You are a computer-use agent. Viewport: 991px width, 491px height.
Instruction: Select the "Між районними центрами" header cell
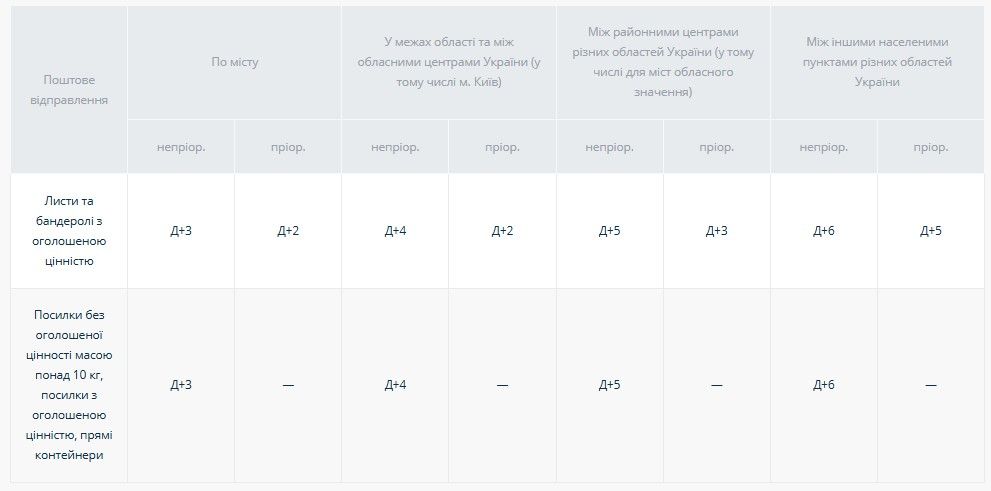[663, 62]
